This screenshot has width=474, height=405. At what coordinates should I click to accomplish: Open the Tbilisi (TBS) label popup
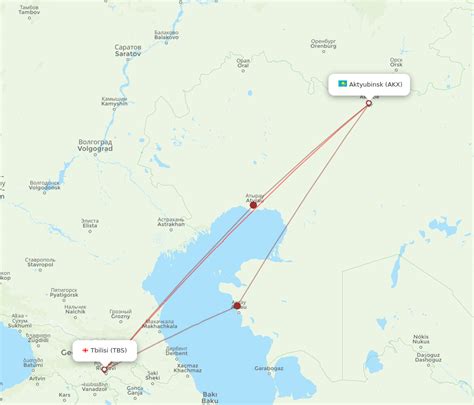click(105, 350)
